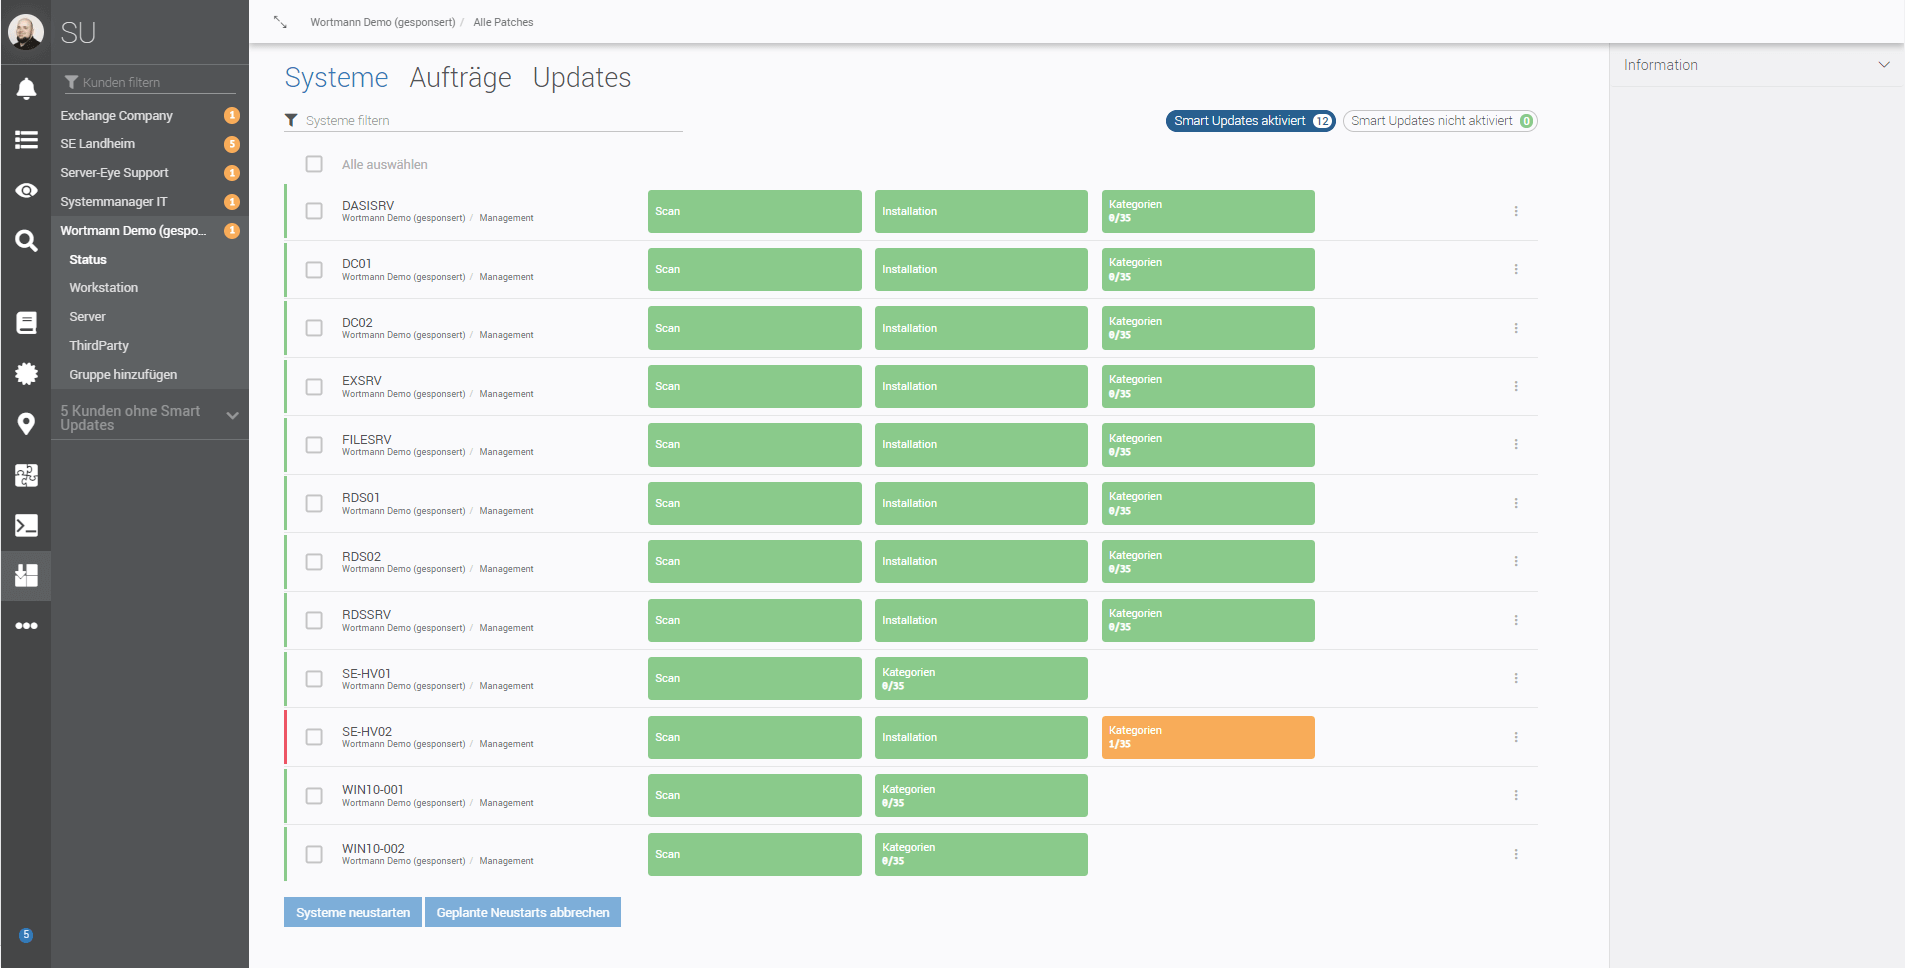Expand 5 Kunden ohne Smart Updates
The width and height of the screenshot is (1905, 968).
point(232,416)
